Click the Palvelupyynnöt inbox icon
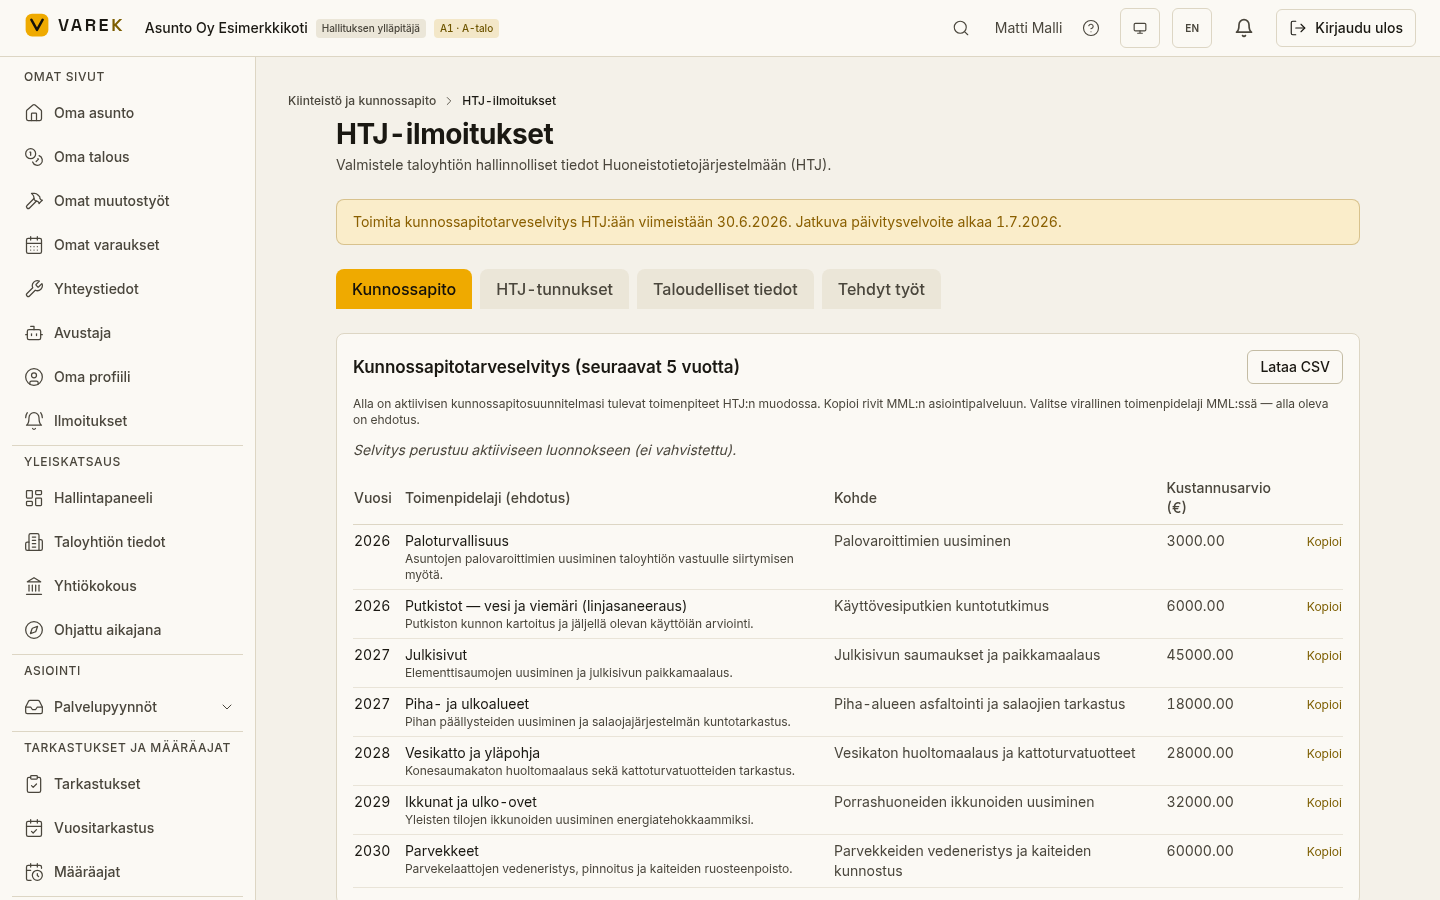This screenshot has width=1440, height=900. click(x=34, y=707)
